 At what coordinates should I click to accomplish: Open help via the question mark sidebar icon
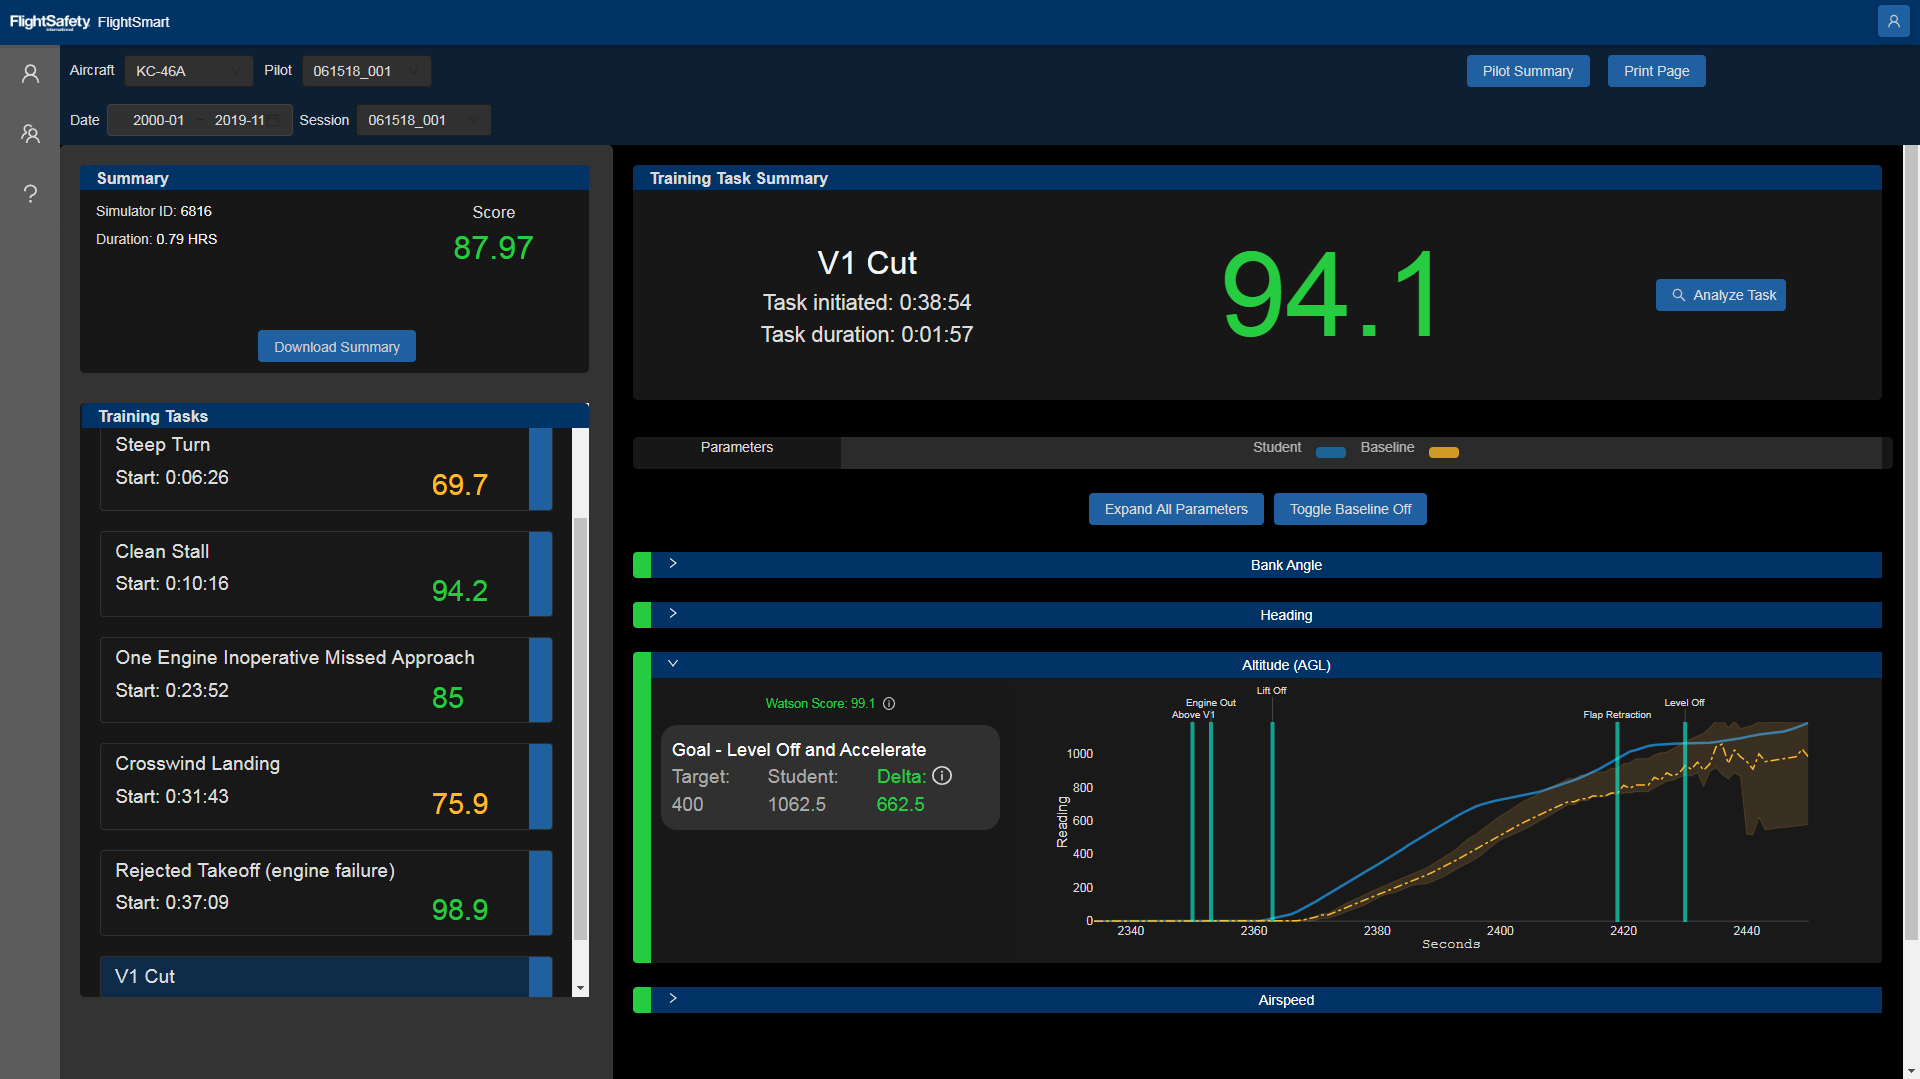[30, 193]
